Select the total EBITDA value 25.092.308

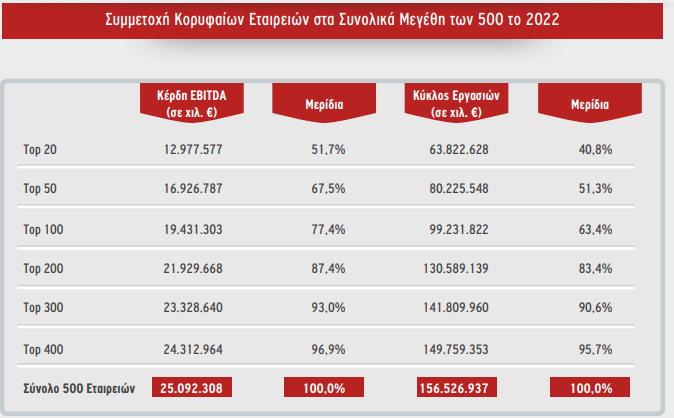click(193, 387)
